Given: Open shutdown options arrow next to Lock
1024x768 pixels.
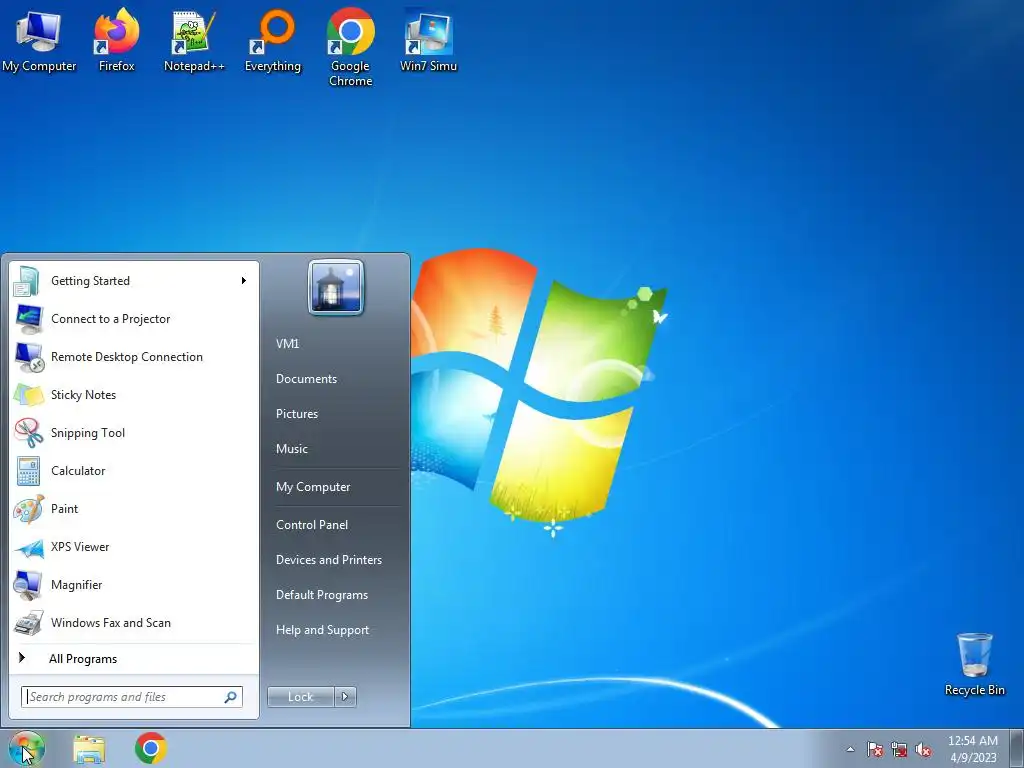Looking at the screenshot, I should (x=345, y=697).
